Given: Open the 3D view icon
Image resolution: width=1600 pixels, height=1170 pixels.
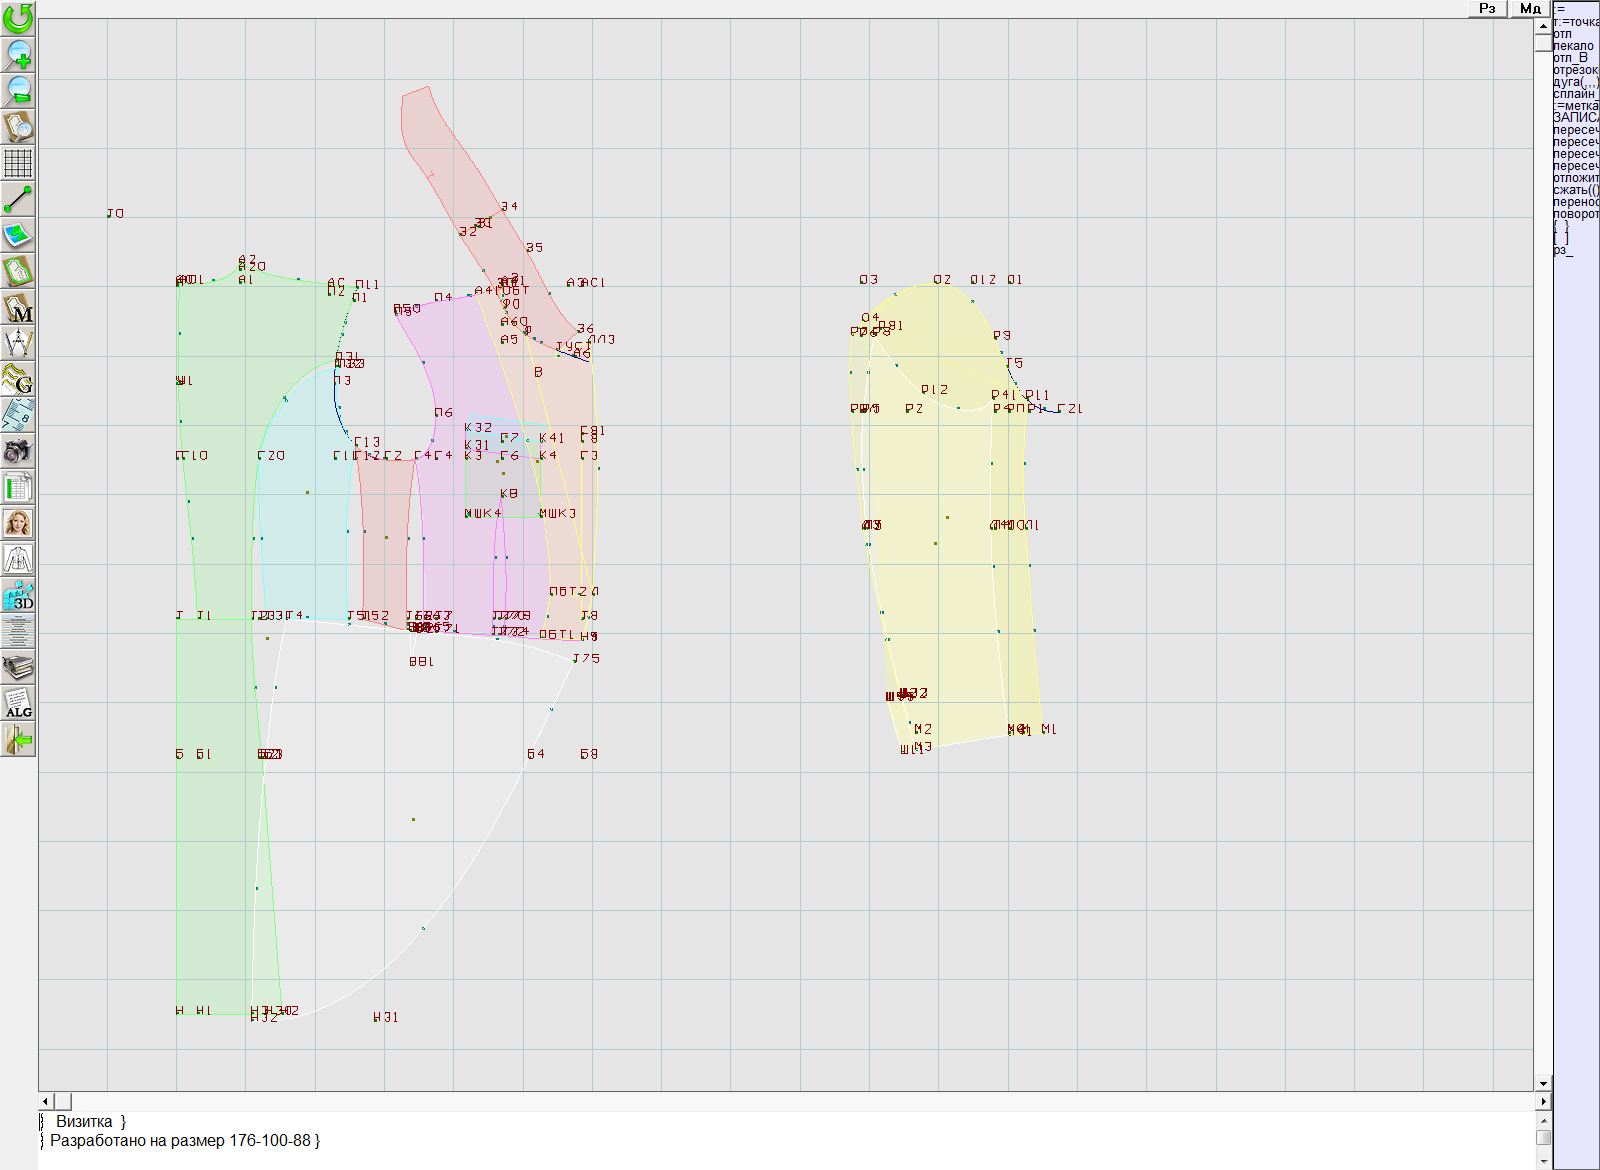Looking at the screenshot, I should [18, 595].
